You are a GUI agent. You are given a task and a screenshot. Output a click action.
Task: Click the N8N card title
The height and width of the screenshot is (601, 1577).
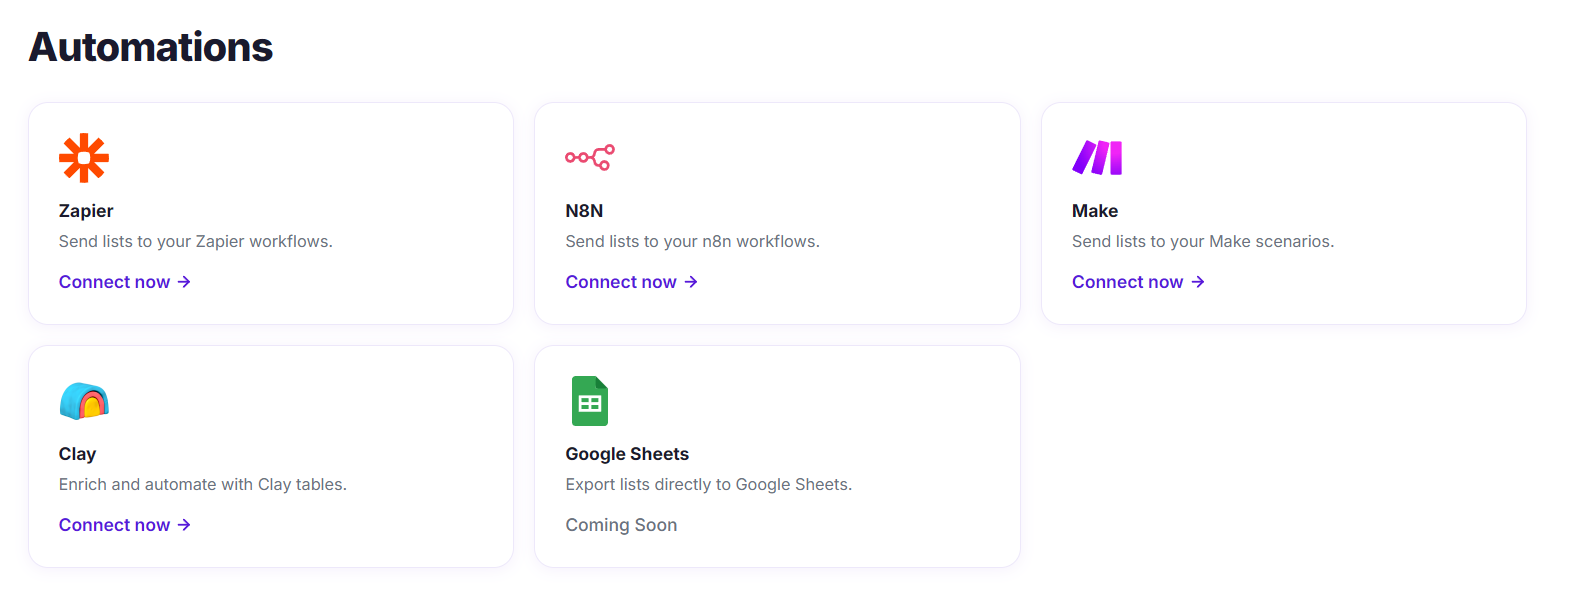coord(584,211)
